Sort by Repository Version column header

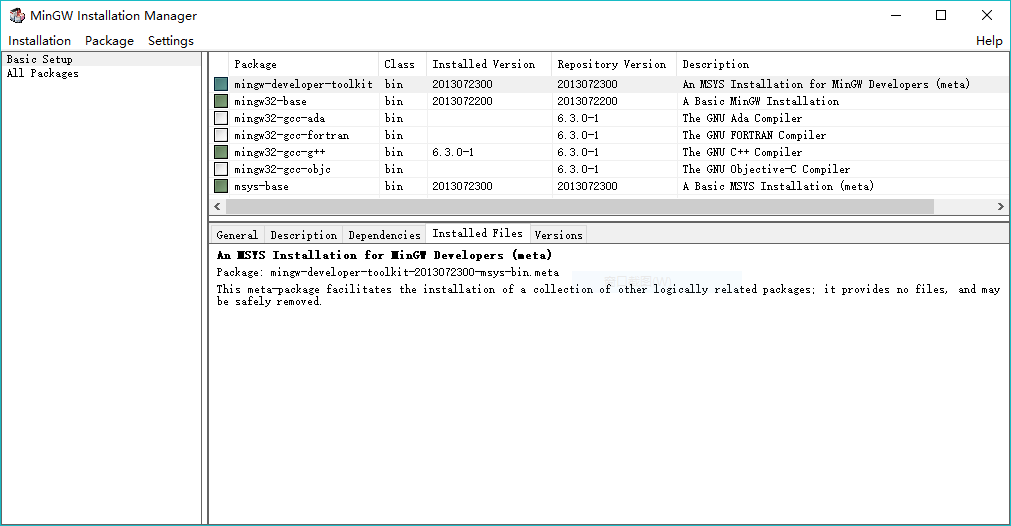[x=614, y=64]
